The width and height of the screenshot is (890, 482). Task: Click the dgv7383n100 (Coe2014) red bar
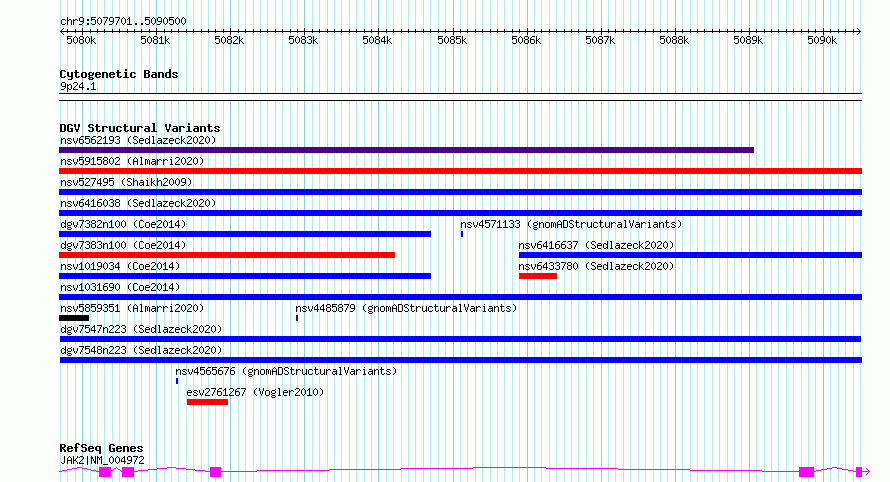click(227, 255)
